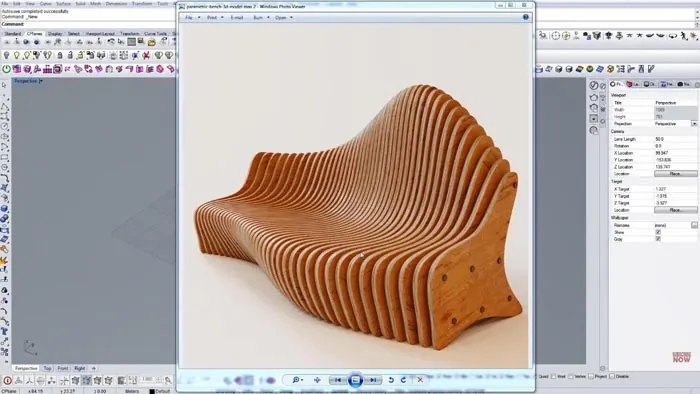Image resolution: width=700 pixels, height=394 pixels.
Task: Click the teapot icon in the Rhino side panel
Action: pos(593,97)
